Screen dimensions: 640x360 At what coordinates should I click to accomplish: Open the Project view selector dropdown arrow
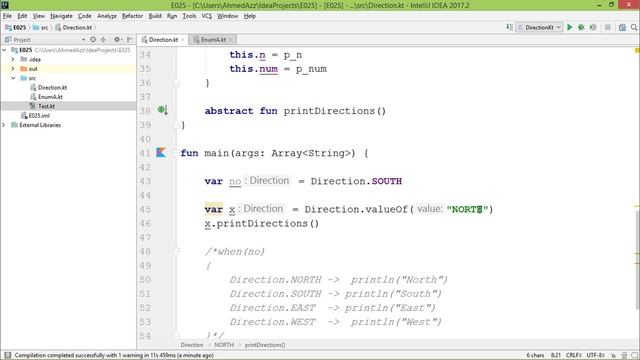click(x=83, y=40)
